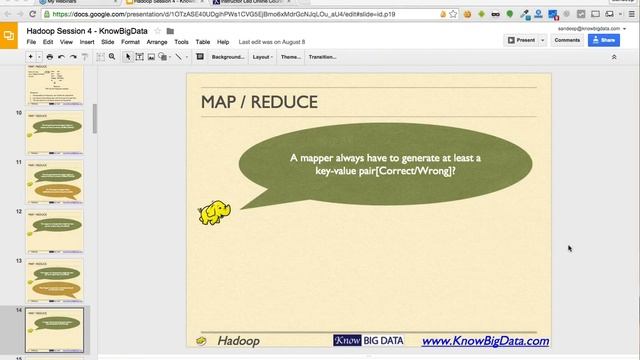Open the Layout dropdown
The width and height of the screenshot is (640, 360).
click(262, 57)
